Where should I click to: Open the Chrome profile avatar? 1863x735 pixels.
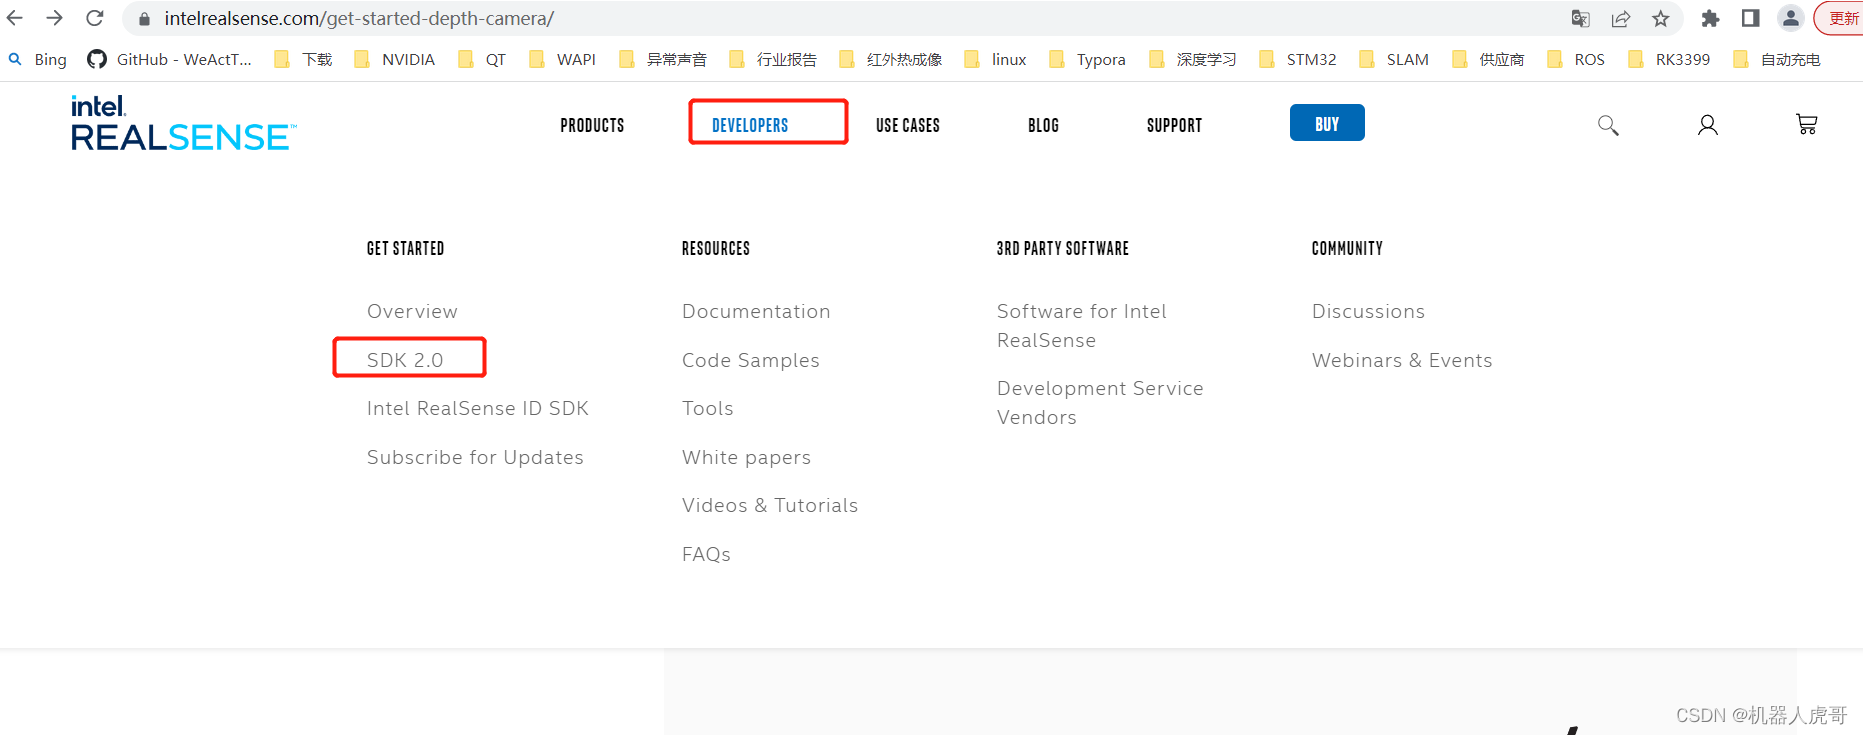pyautogui.click(x=1791, y=18)
